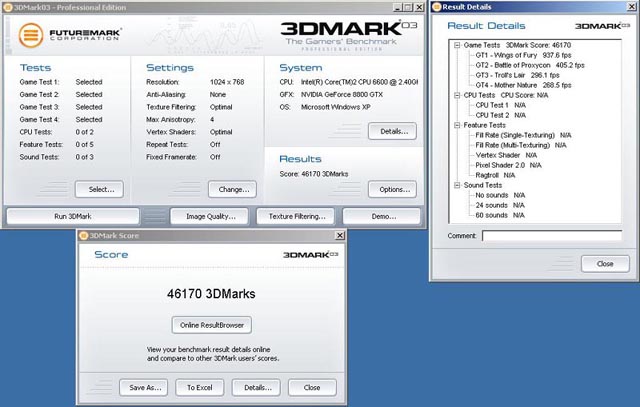Select GT1 - Wings of Fury row
Screen dimensions: 640x407
pos(523,55)
